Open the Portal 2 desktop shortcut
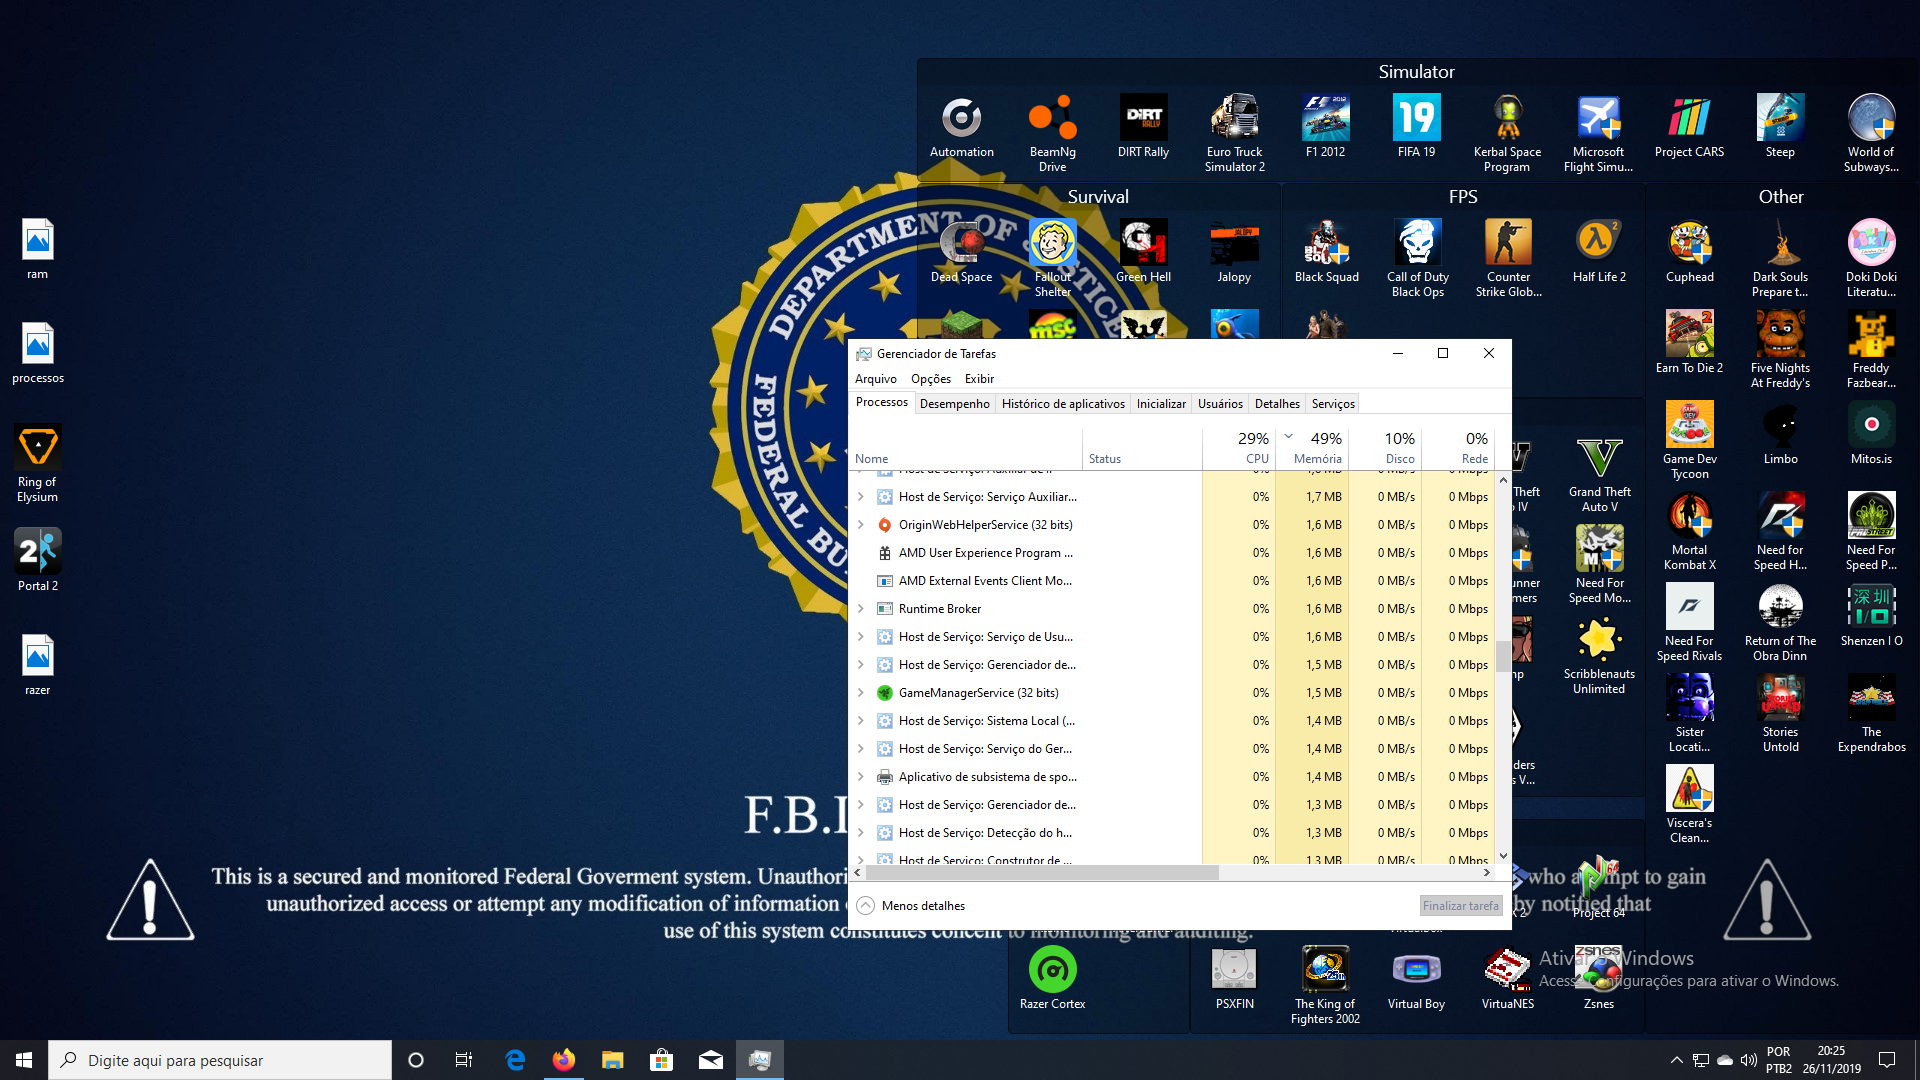 tap(38, 560)
